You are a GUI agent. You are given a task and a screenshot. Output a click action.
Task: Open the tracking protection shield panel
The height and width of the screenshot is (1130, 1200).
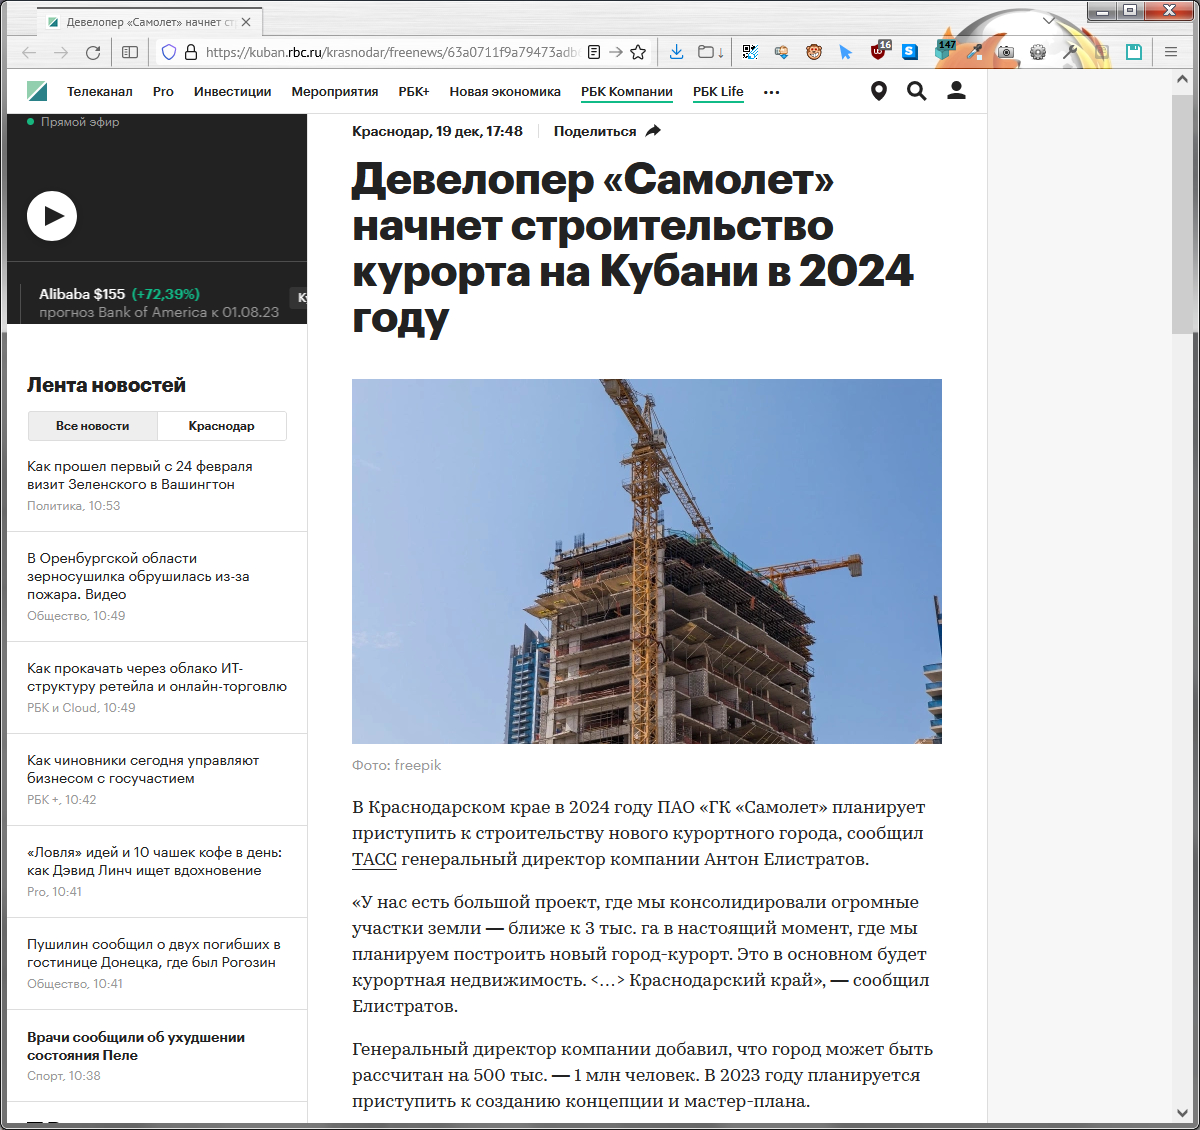coord(169,52)
